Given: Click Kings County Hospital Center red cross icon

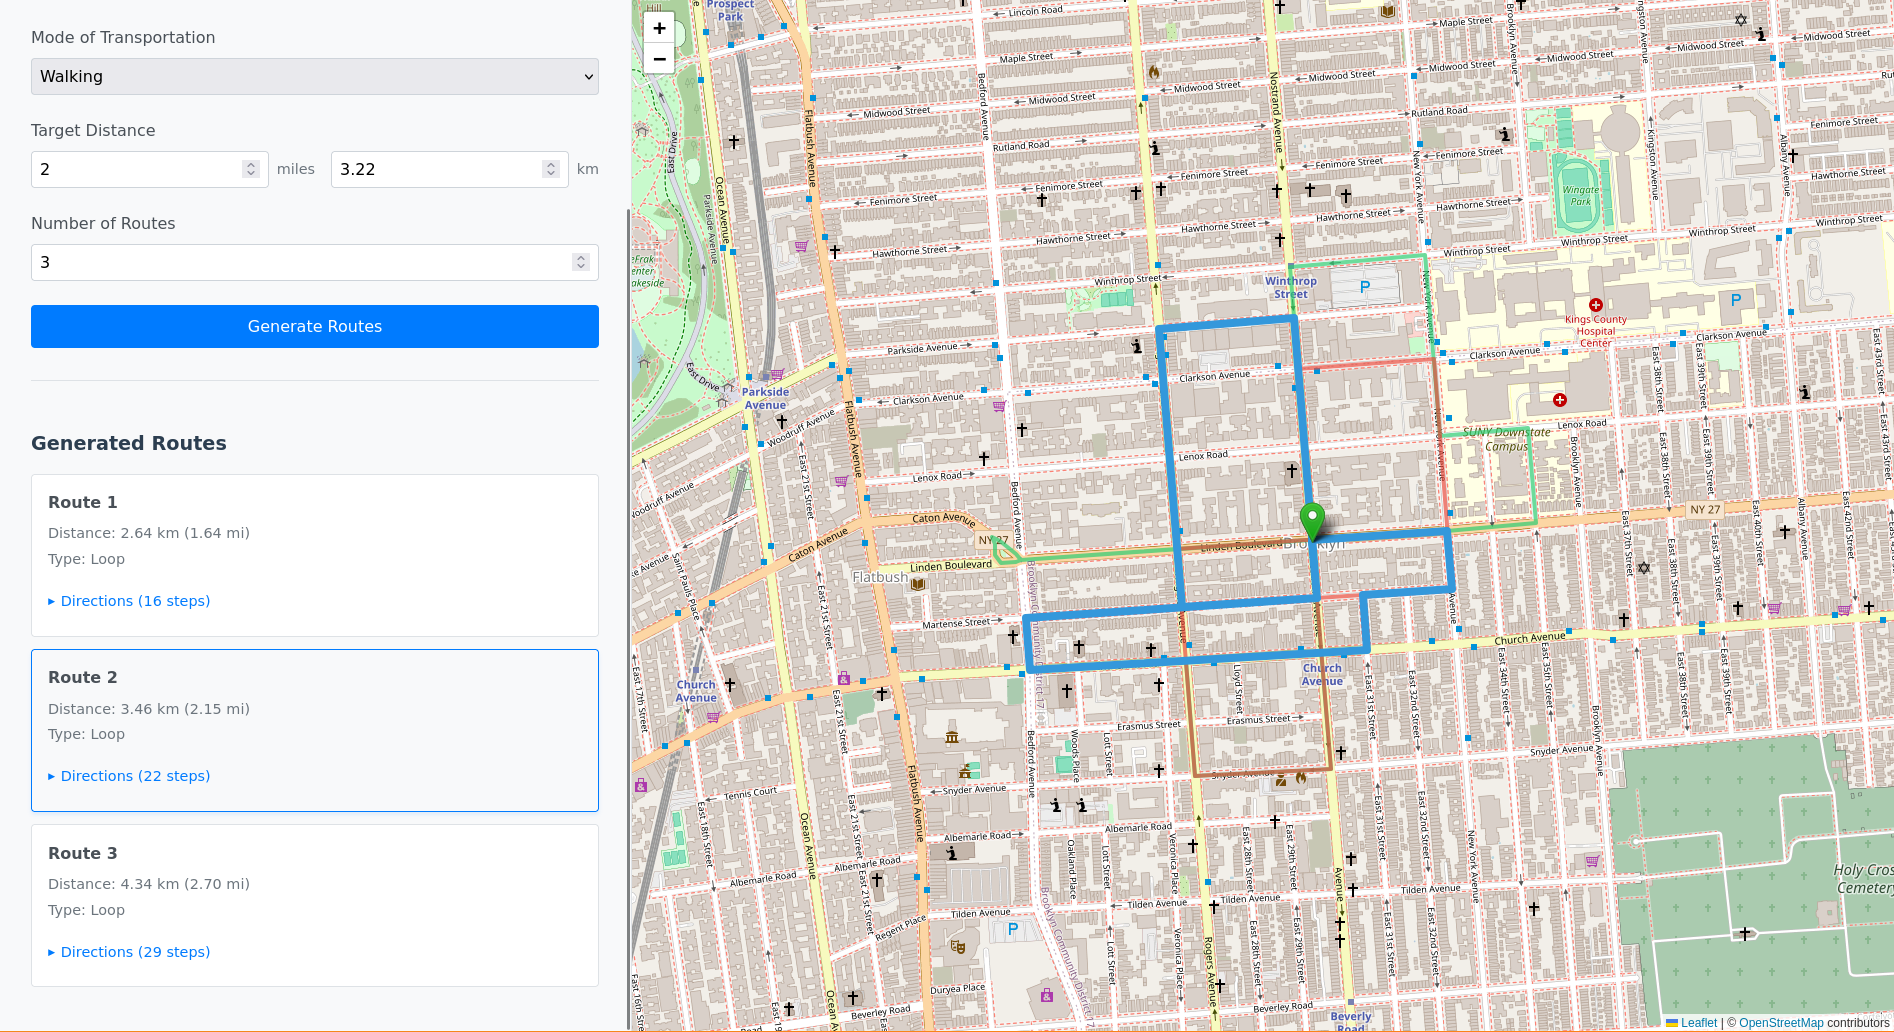Looking at the screenshot, I should [1596, 305].
